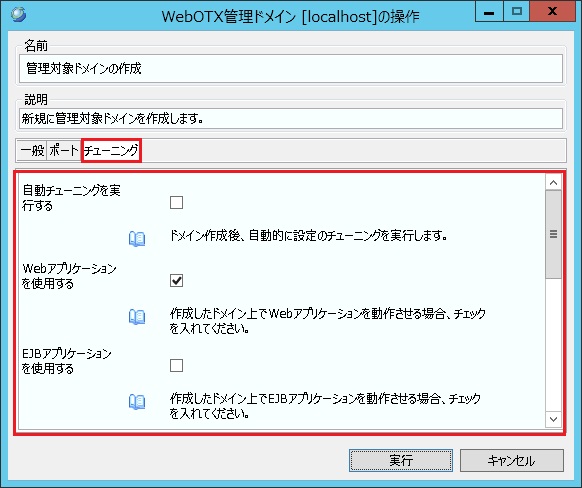Click the 説明 field with 新規に管理対象ドメインを作成します
582x488 pixels.
pyautogui.click(x=291, y=119)
